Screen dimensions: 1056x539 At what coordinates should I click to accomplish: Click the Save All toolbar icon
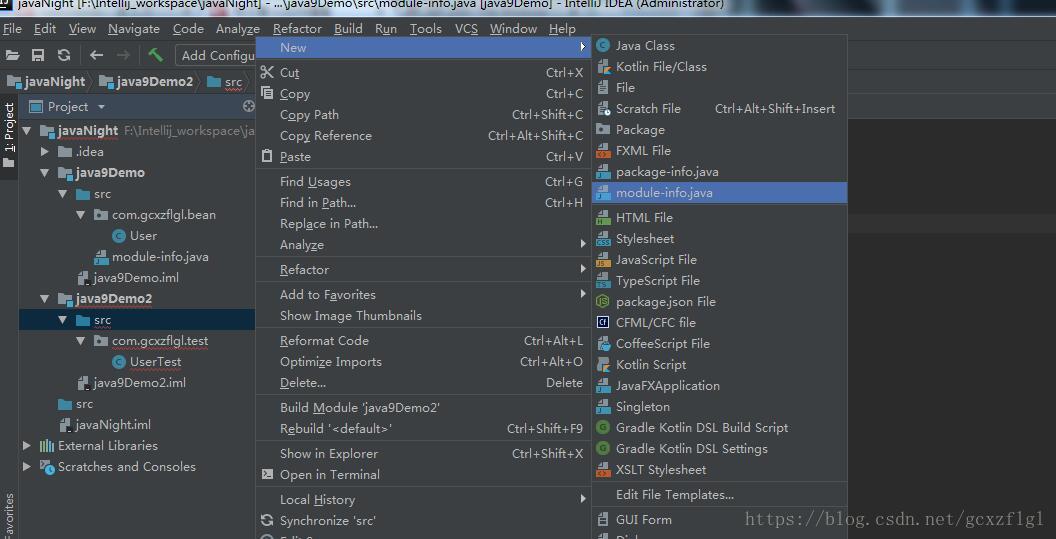38,55
